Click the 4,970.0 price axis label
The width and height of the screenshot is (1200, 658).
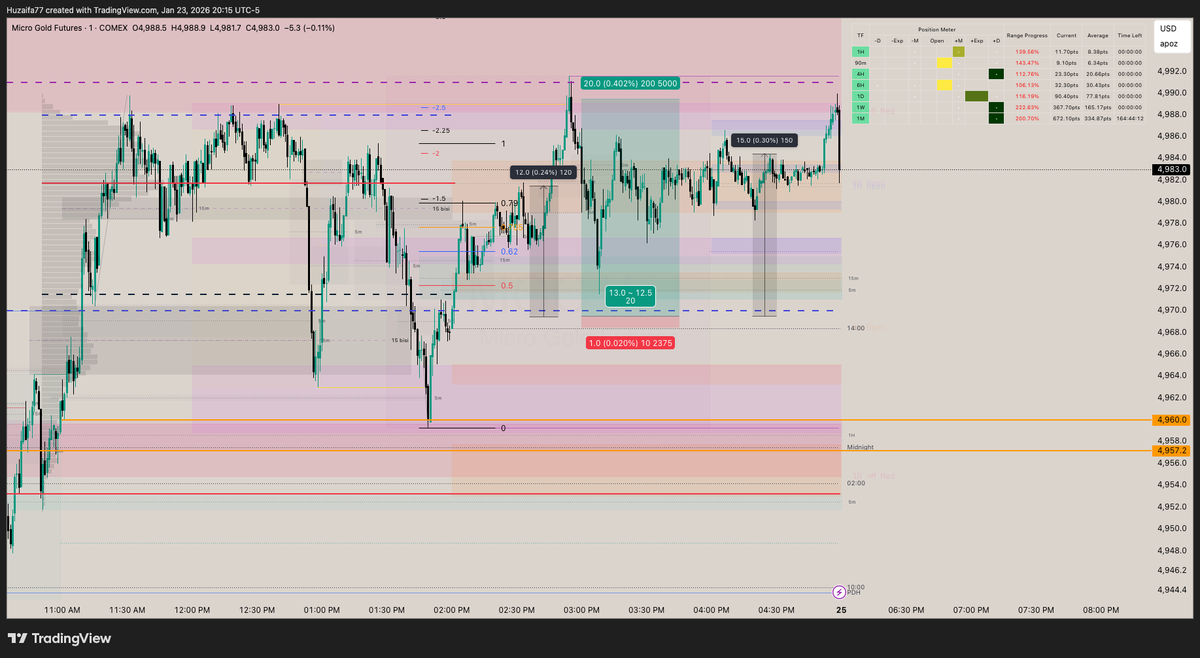1172,310
